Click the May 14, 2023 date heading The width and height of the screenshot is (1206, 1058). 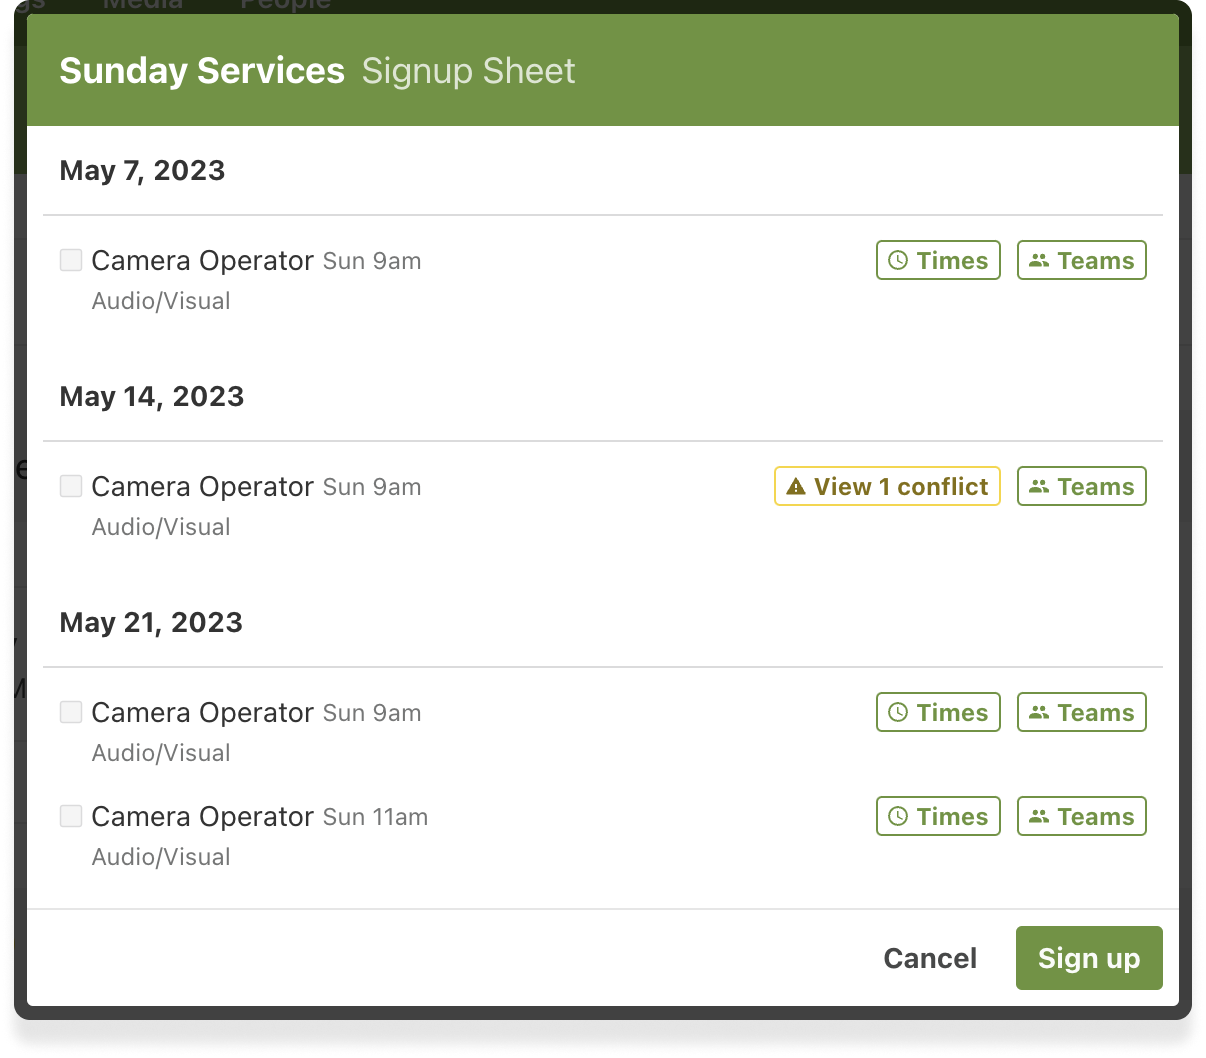tap(152, 397)
